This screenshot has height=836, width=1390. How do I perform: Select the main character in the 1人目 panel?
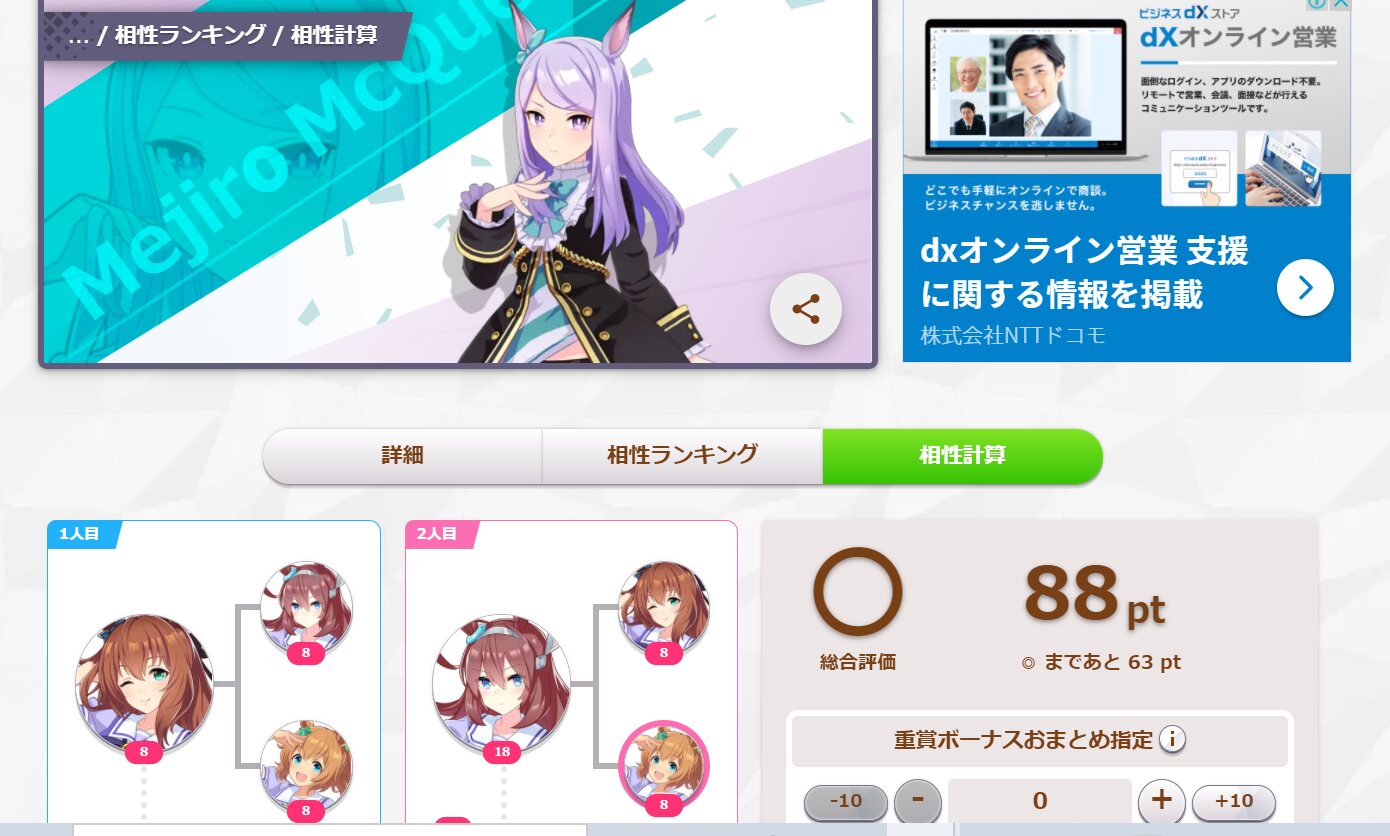click(x=144, y=684)
